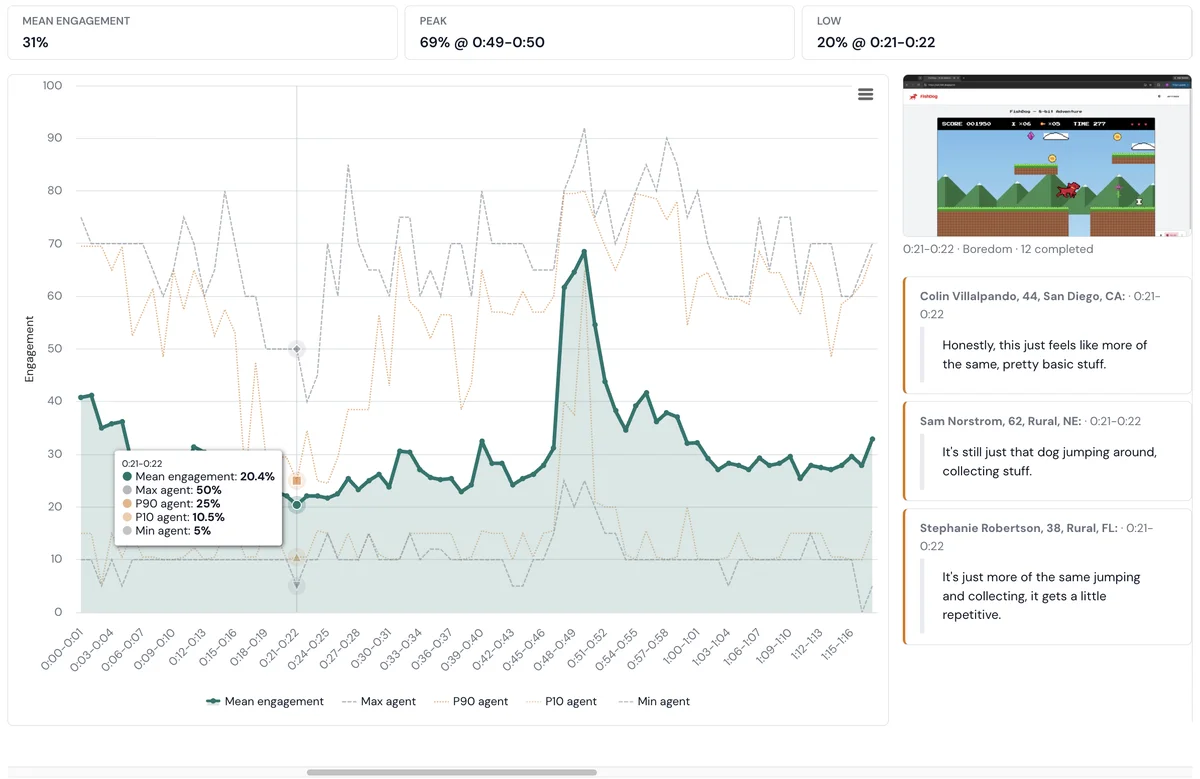This screenshot has width=1200, height=779.
Task: Select Stephanie Robertson's comment card
Action: [1047, 576]
